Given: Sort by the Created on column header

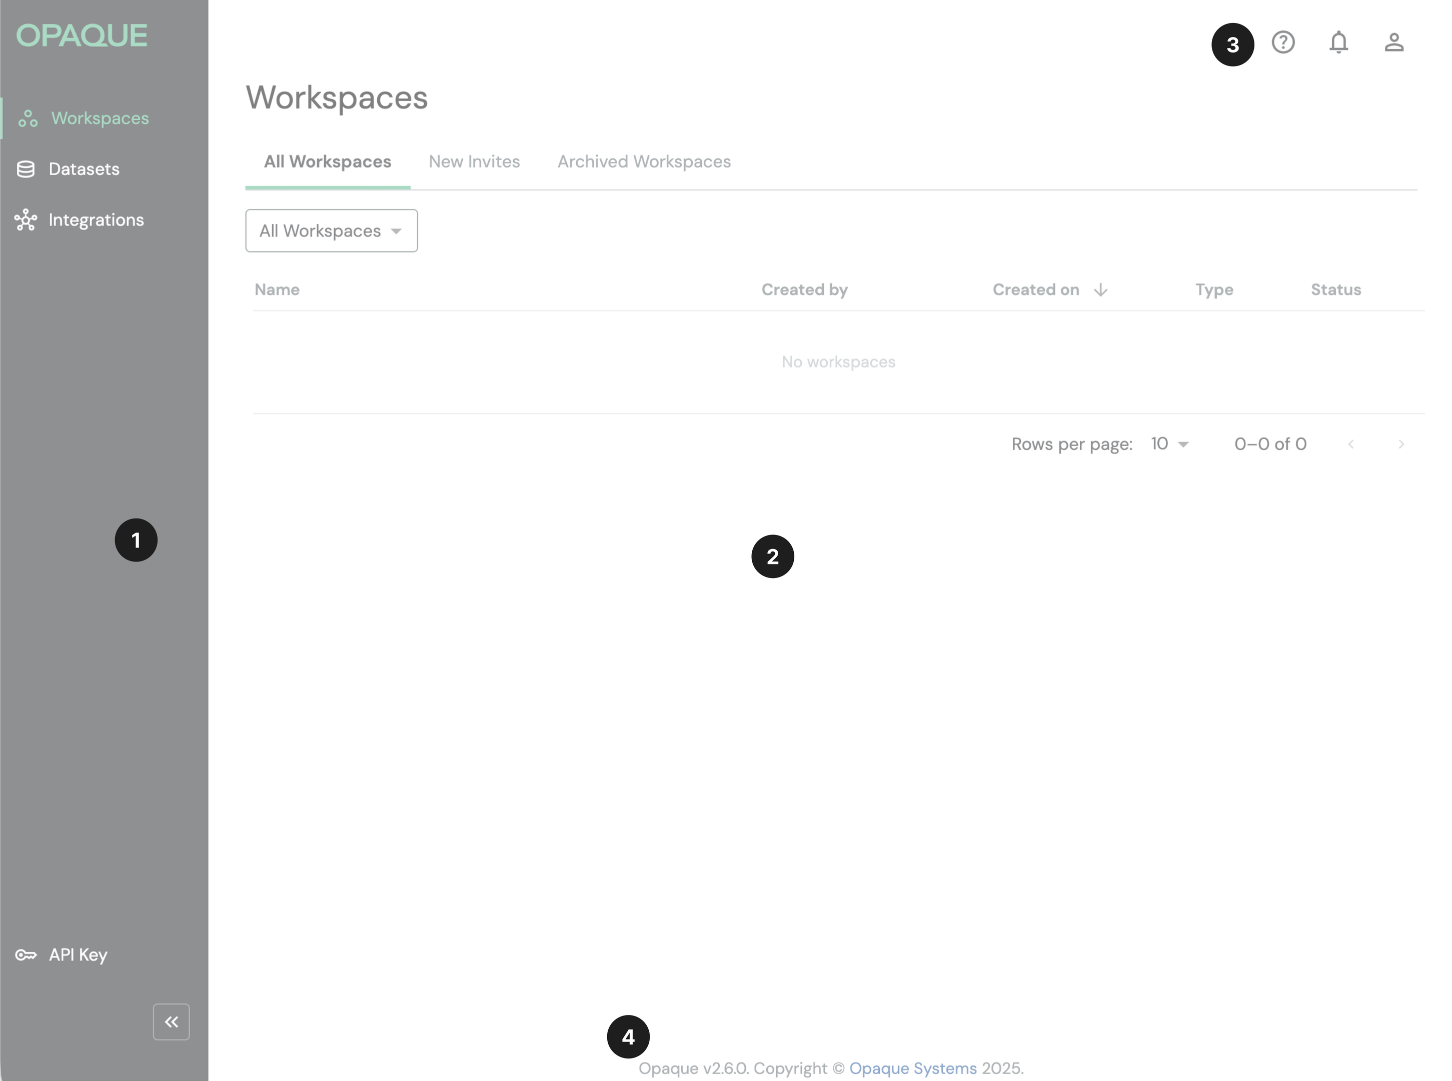Looking at the screenshot, I should 1035,290.
